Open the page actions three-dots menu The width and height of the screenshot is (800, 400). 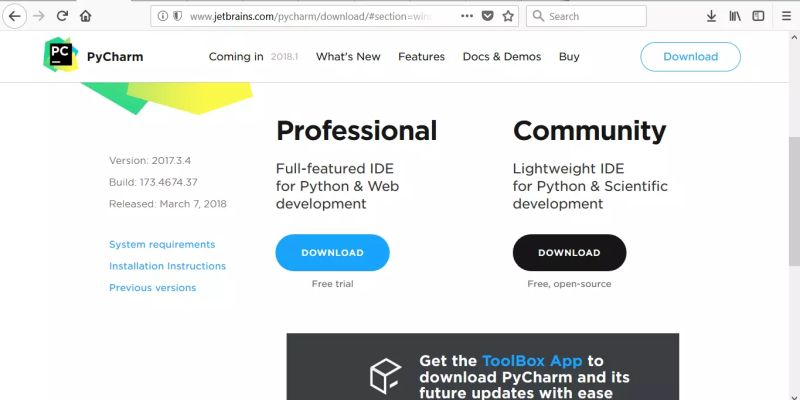pyautogui.click(x=467, y=16)
